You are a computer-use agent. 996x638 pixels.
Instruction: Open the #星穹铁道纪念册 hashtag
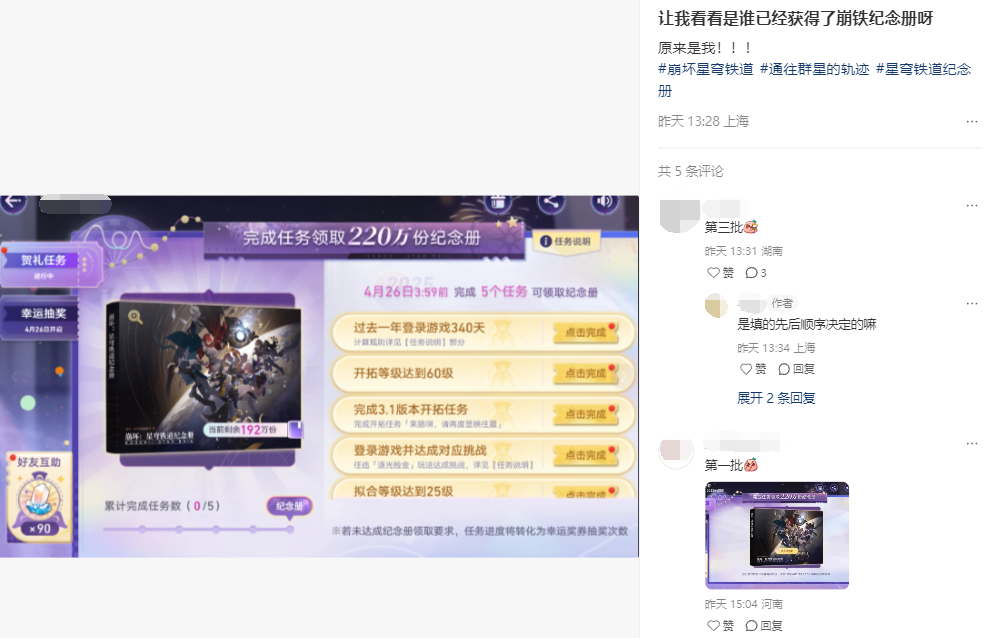924,69
